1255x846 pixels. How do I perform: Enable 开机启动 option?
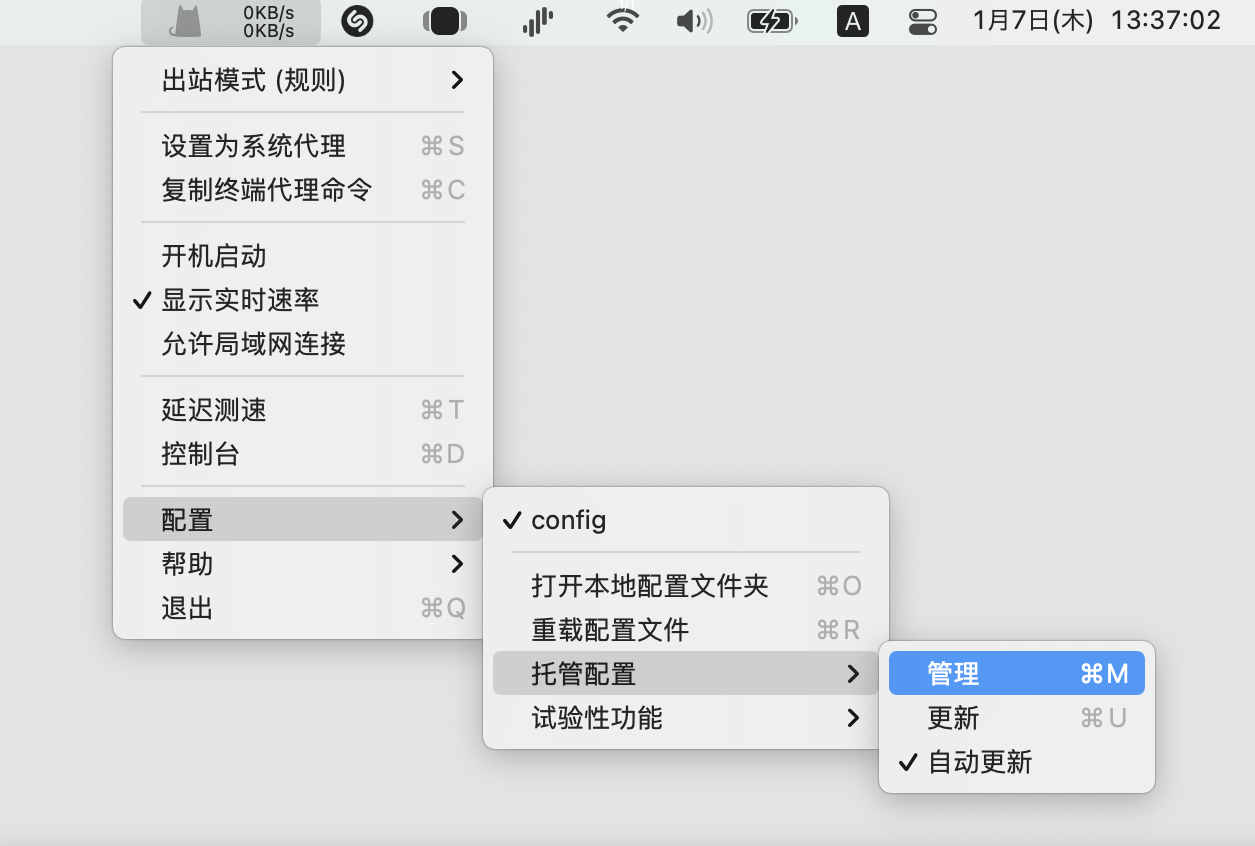click(x=303, y=256)
